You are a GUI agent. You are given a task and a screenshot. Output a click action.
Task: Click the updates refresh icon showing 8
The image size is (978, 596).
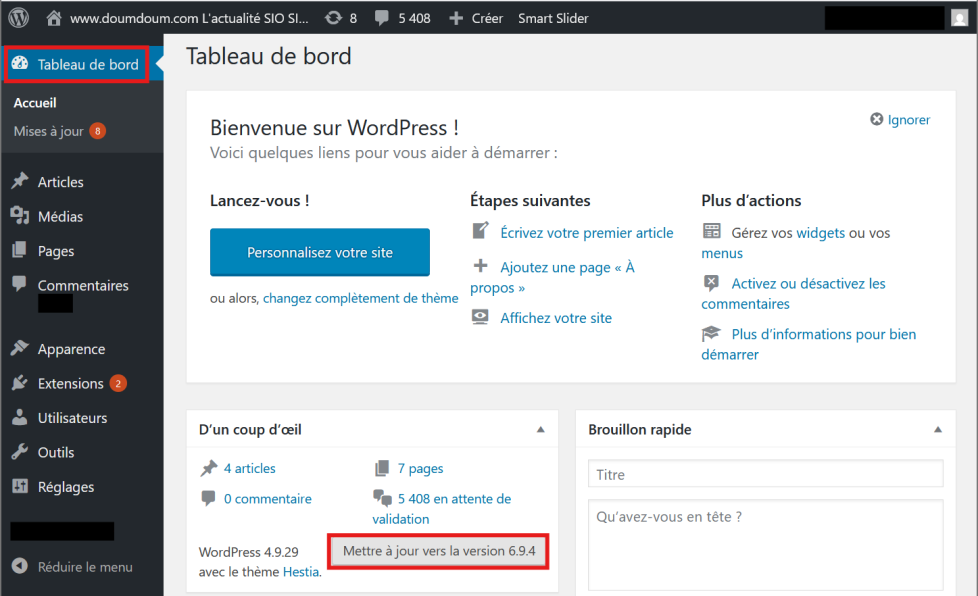coord(334,18)
